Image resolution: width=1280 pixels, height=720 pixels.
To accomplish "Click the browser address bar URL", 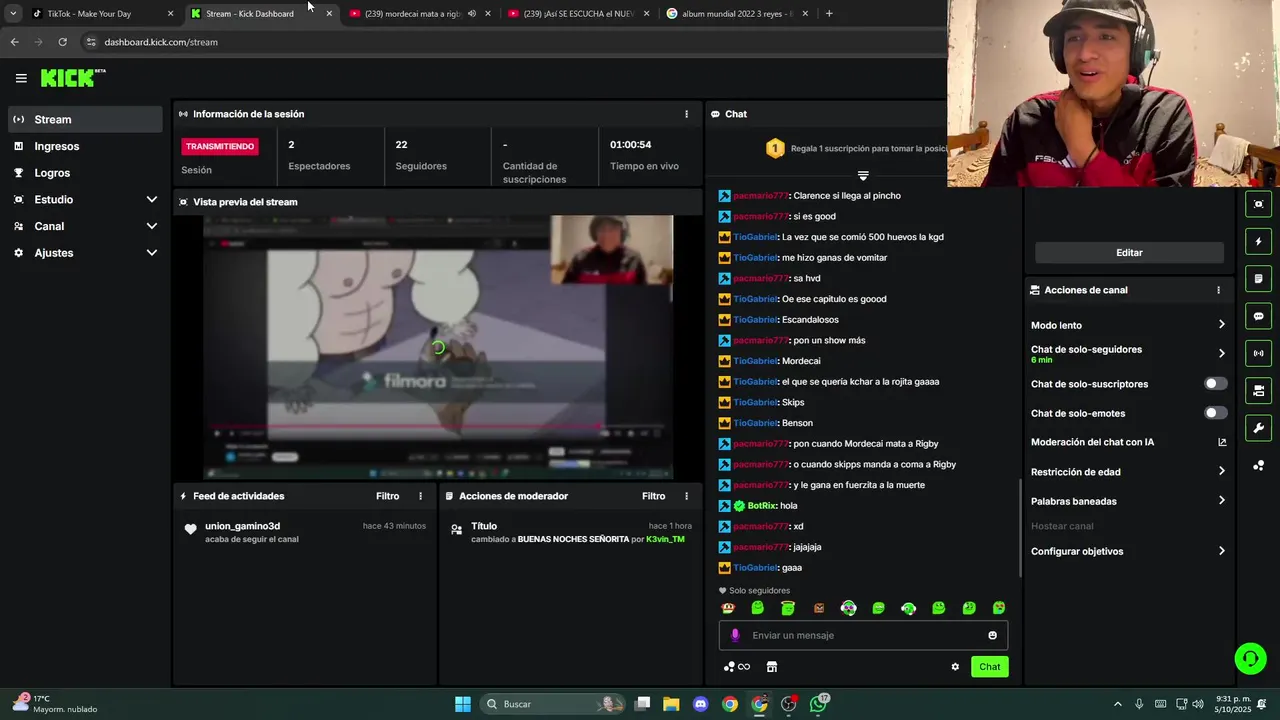I will click(x=161, y=42).
